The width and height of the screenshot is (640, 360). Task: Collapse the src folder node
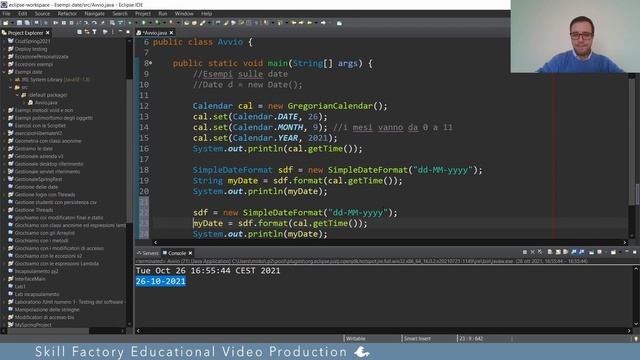point(11,87)
